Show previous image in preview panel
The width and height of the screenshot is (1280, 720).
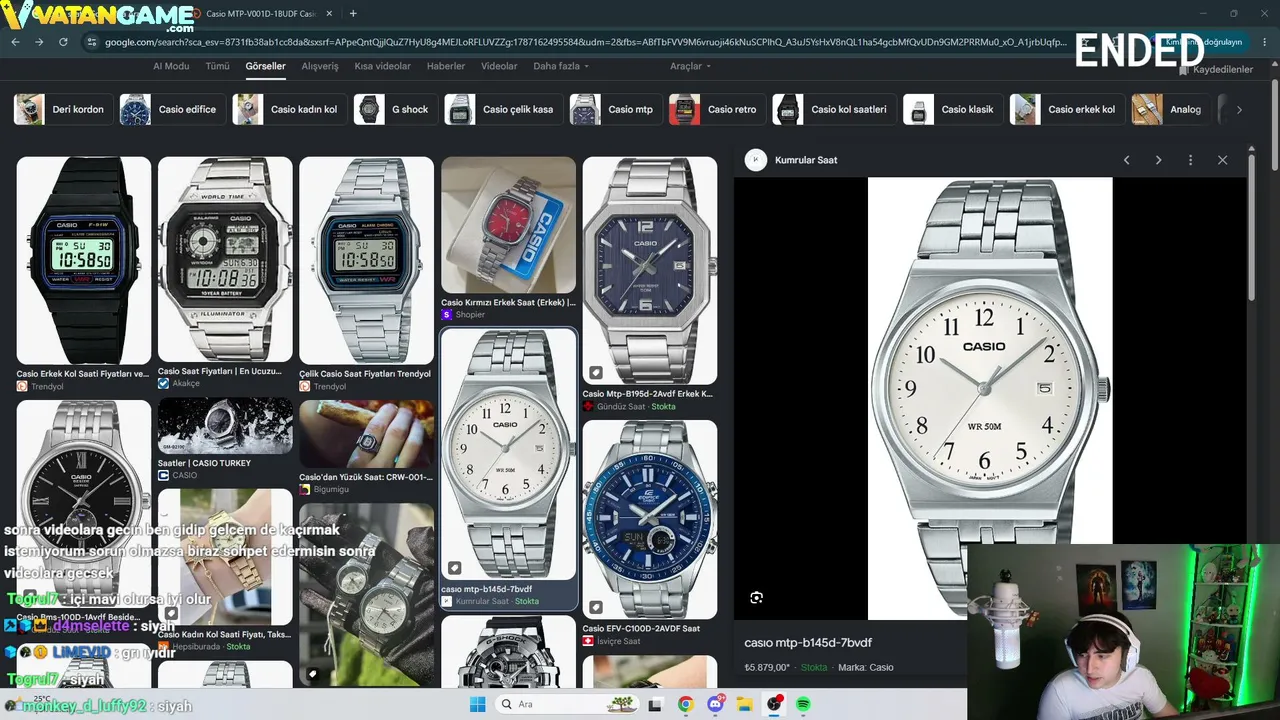point(1126,160)
